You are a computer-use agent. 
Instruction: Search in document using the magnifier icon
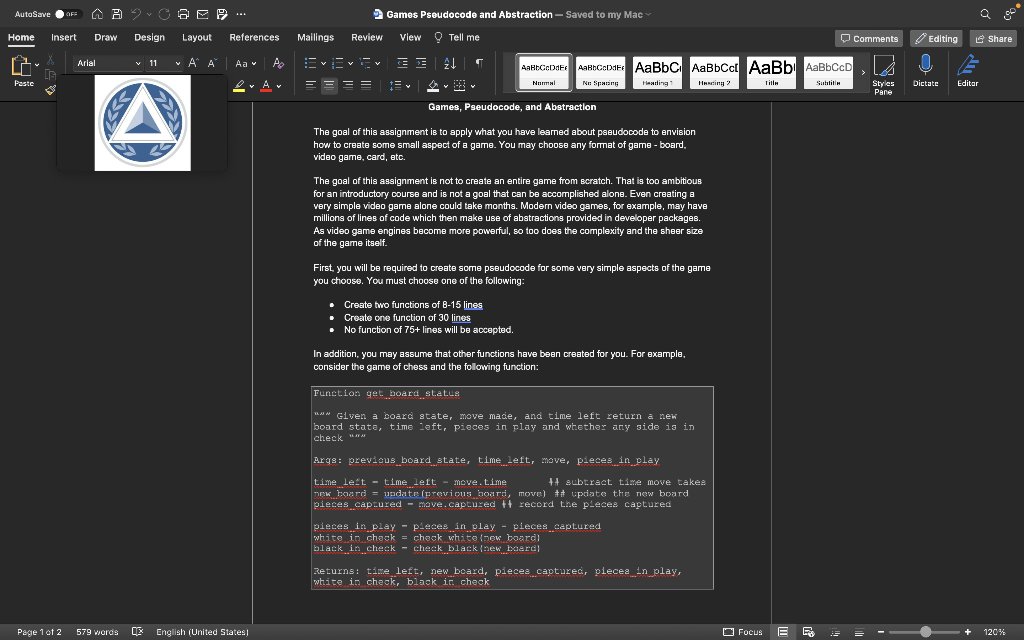(x=985, y=14)
